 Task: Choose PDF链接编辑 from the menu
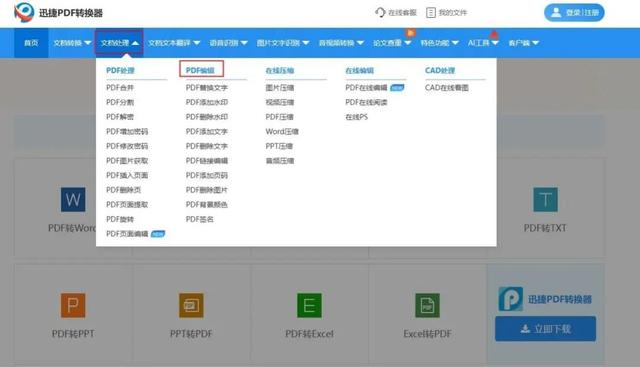[x=207, y=161]
